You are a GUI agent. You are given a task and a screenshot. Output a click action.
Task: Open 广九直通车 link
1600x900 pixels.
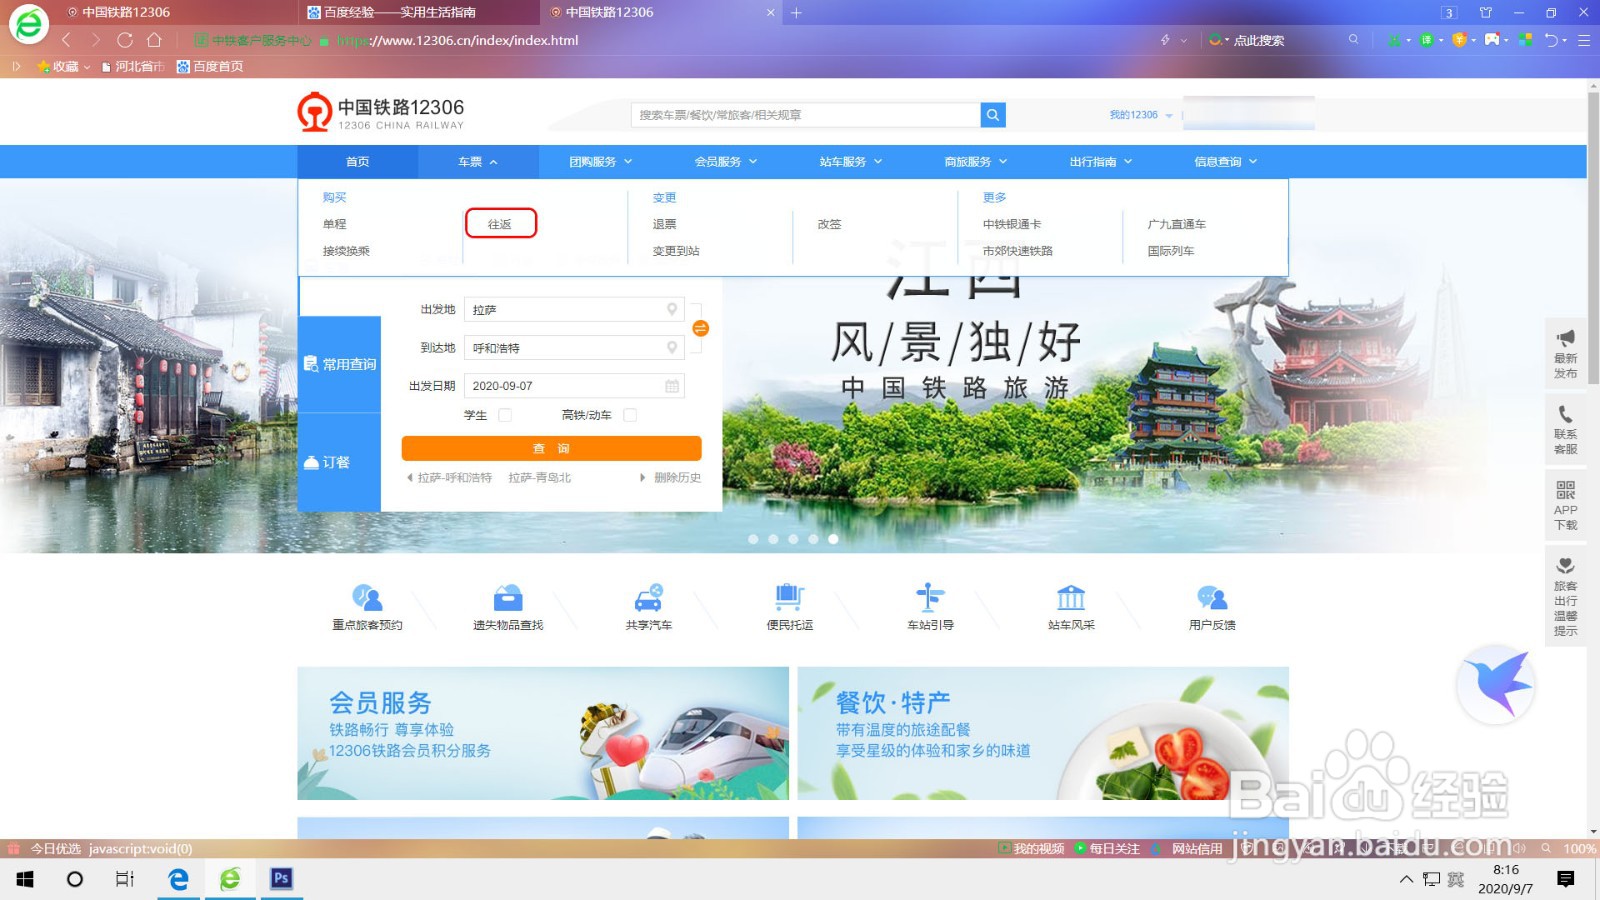pos(1177,224)
